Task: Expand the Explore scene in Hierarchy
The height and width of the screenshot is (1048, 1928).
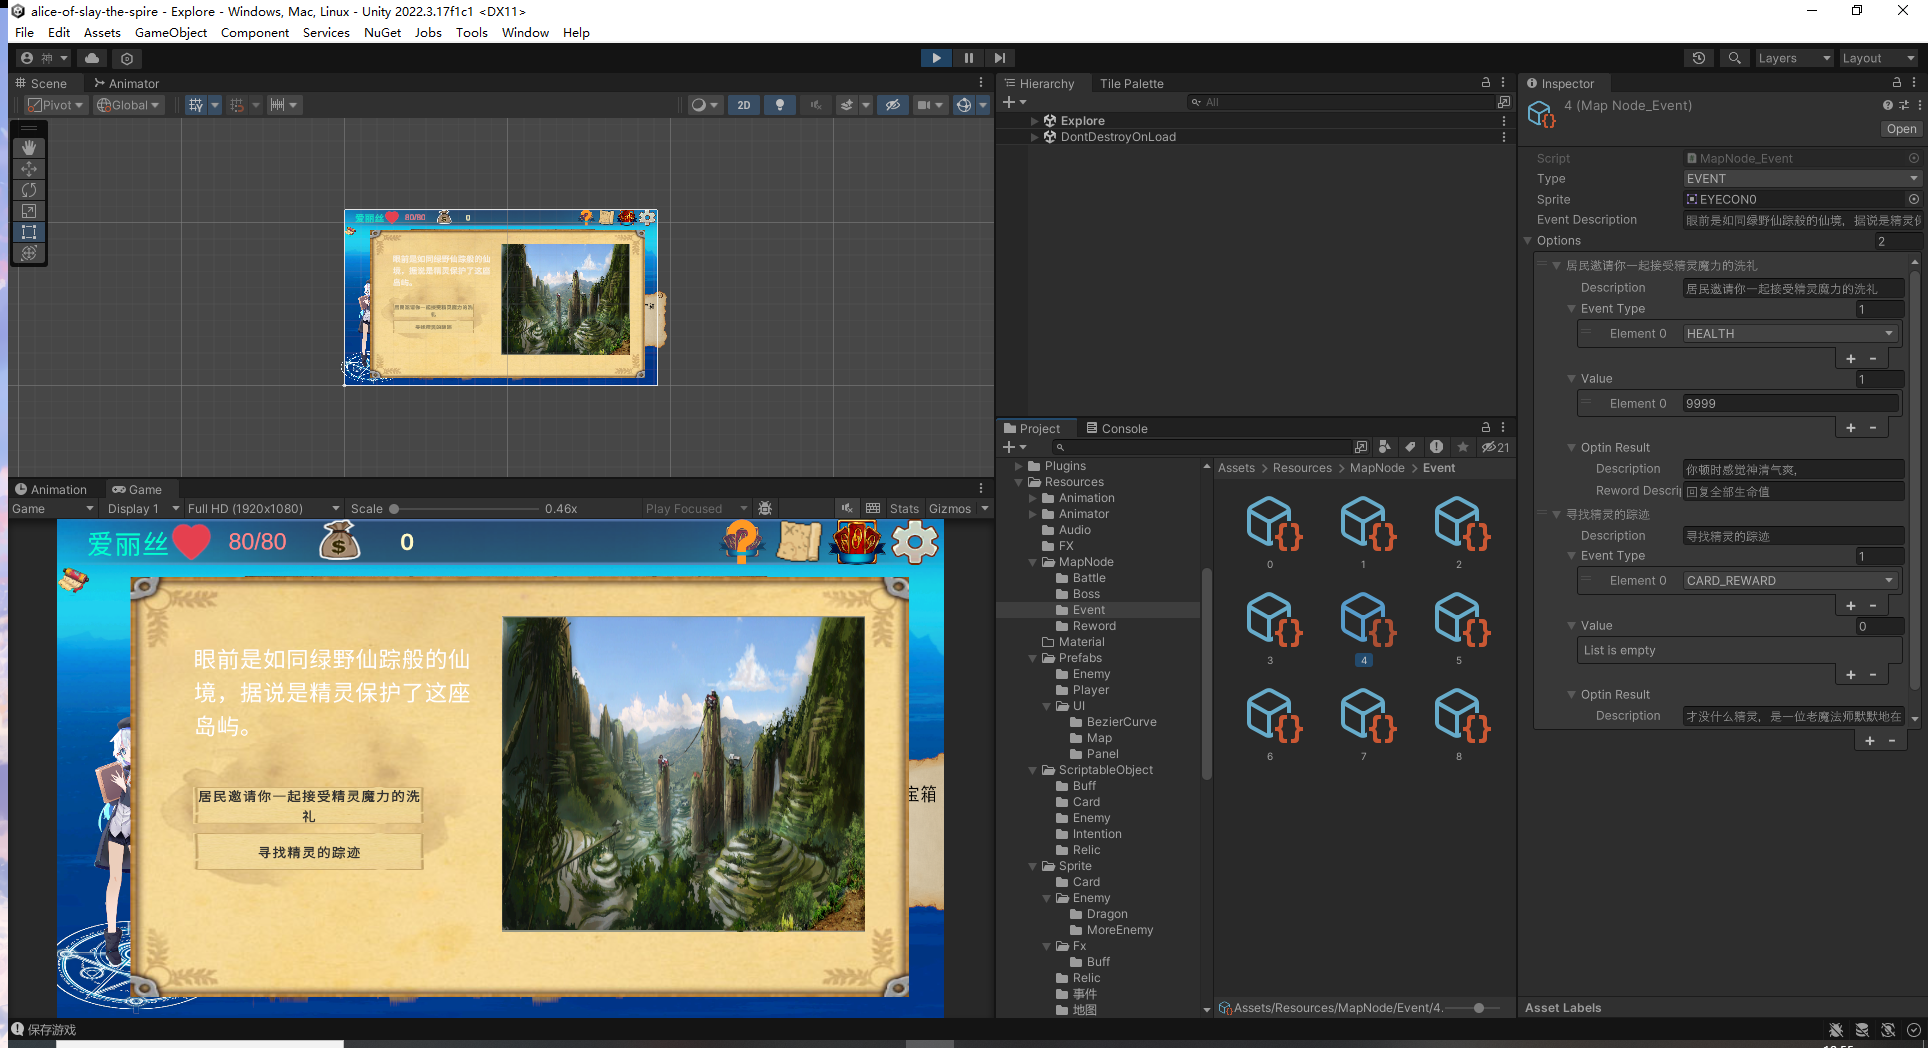Action: click(x=1034, y=121)
